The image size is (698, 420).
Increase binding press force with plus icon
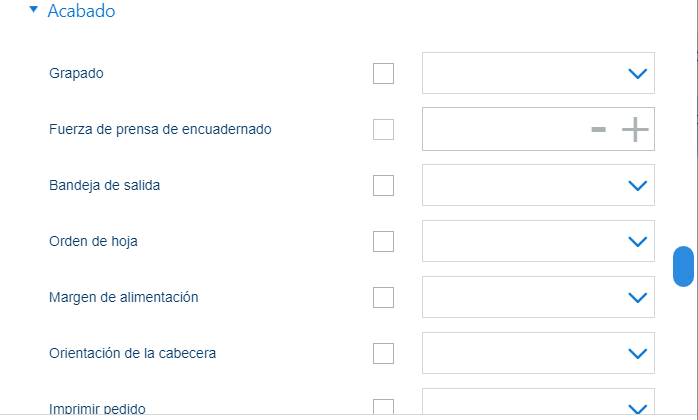(x=635, y=129)
